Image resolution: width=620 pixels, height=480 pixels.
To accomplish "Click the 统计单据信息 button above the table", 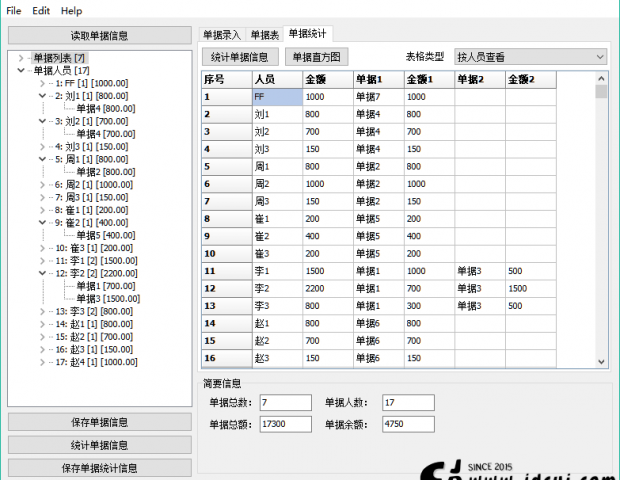I will coord(239,57).
